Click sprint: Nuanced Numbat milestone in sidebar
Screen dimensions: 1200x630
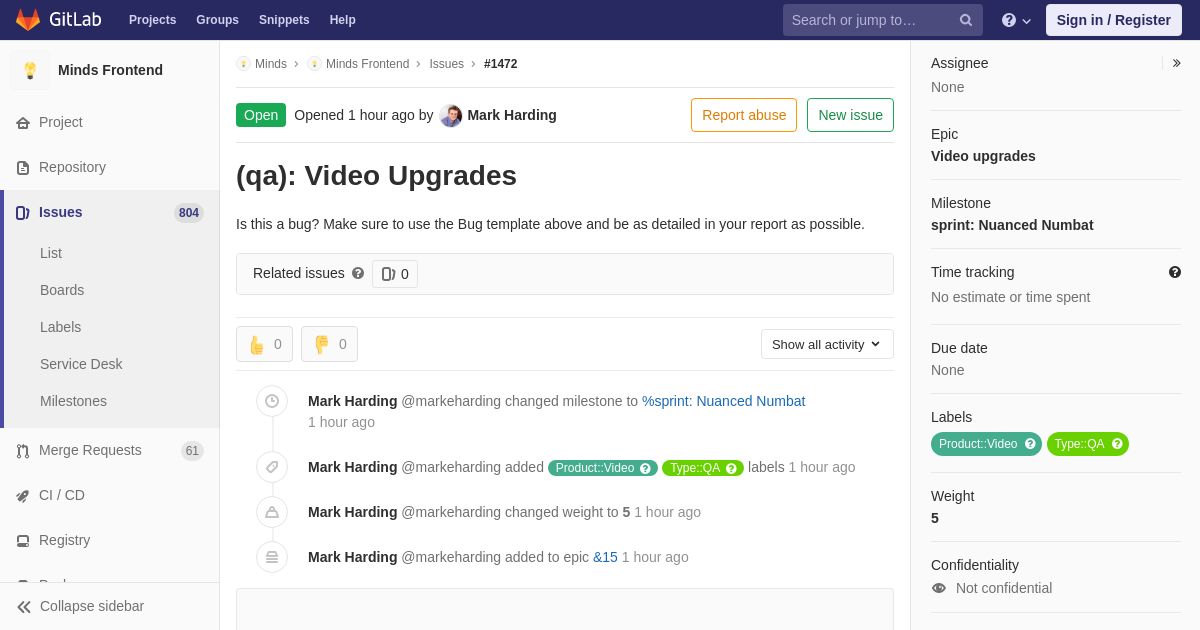pos(1012,225)
